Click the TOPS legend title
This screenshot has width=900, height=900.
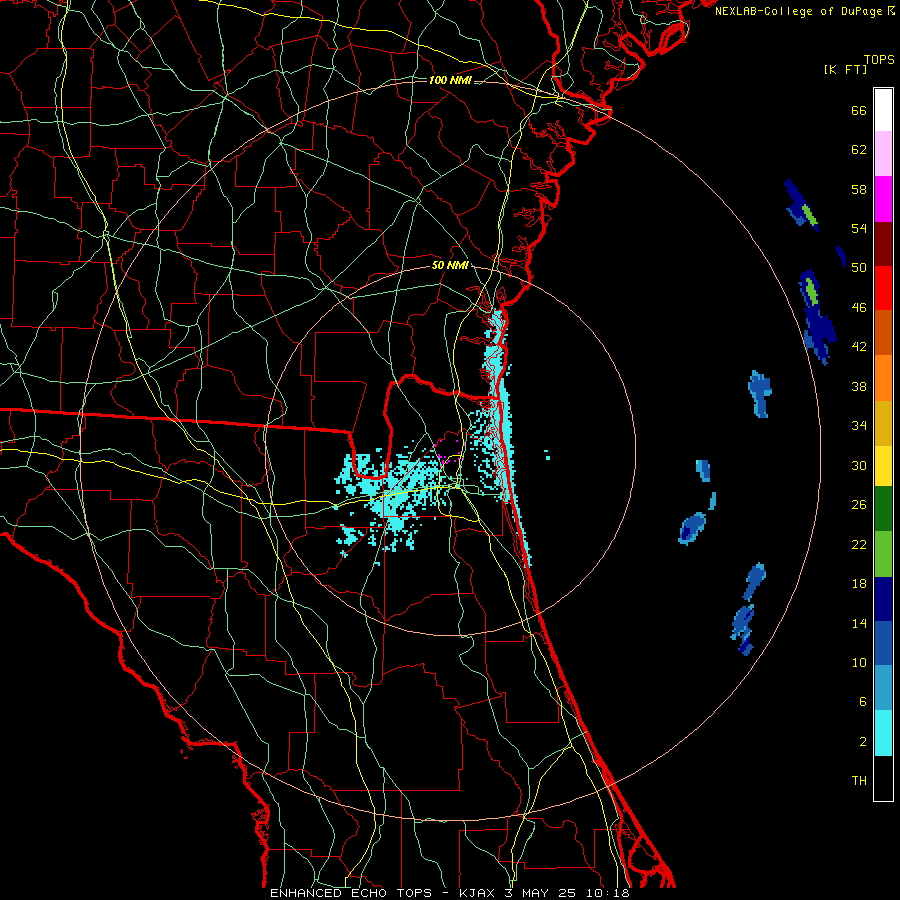pyautogui.click(x=879, y=59)
